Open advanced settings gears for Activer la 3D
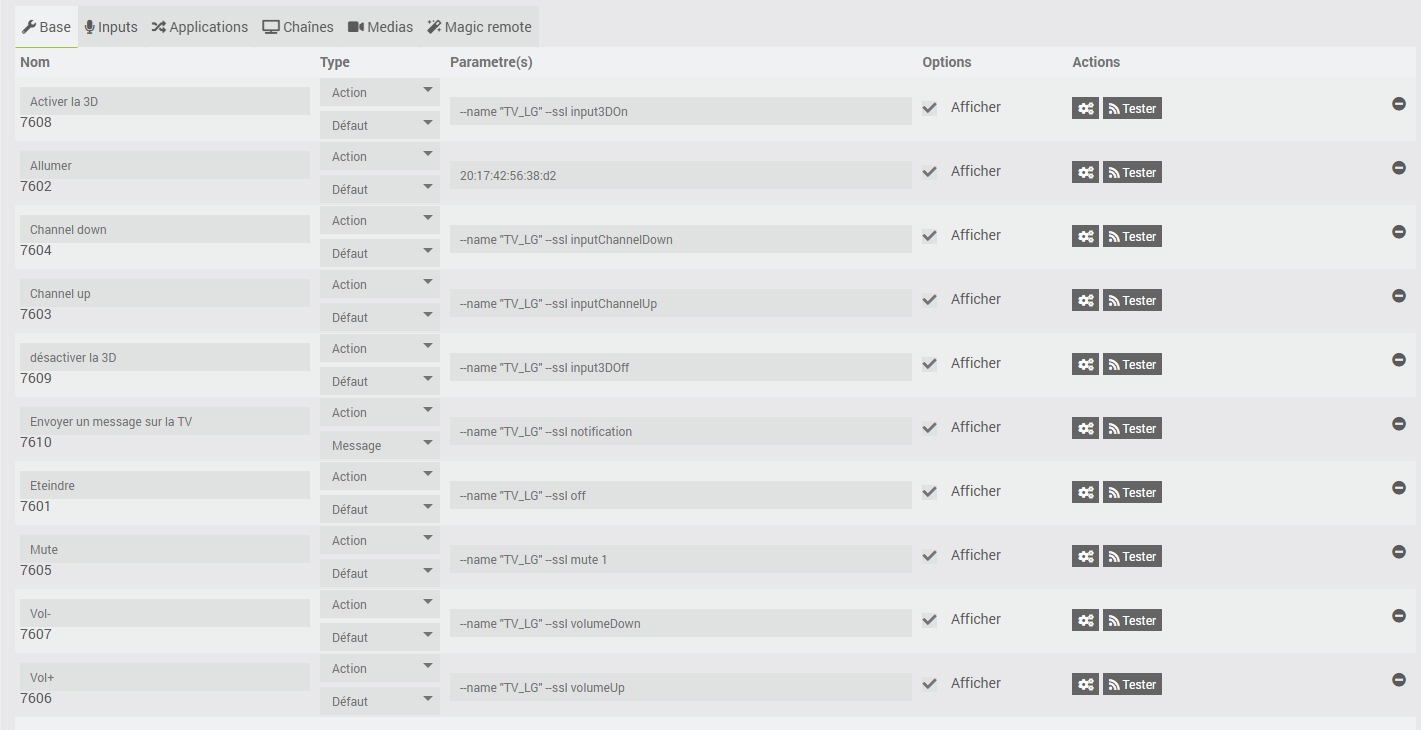1421x730 pixels. (x=1085, y=109)
